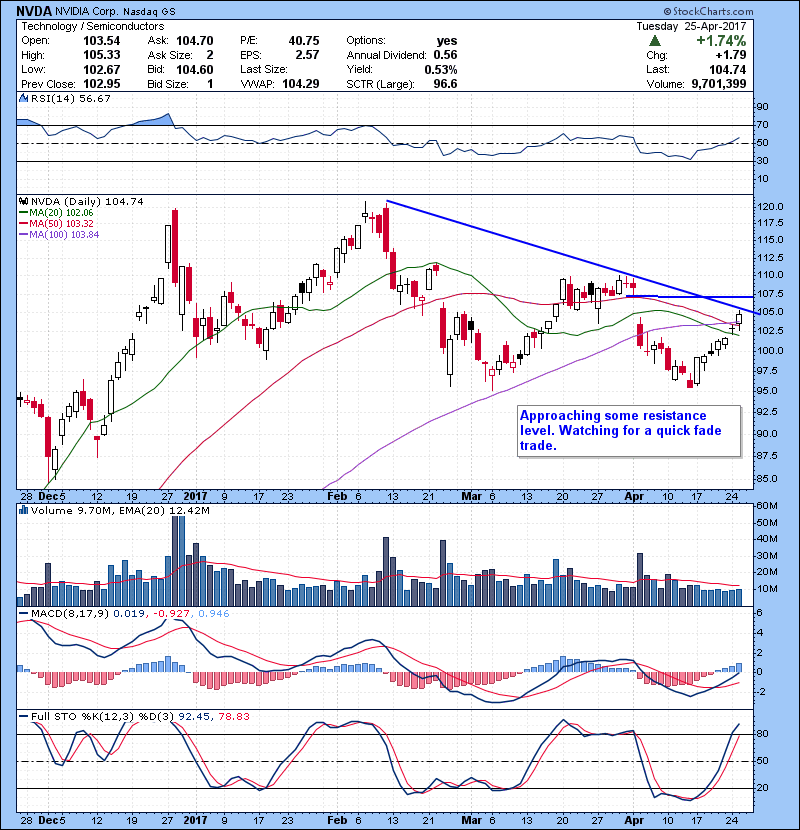Click the RSI(14) 56.67 panel label

[71, 98]
